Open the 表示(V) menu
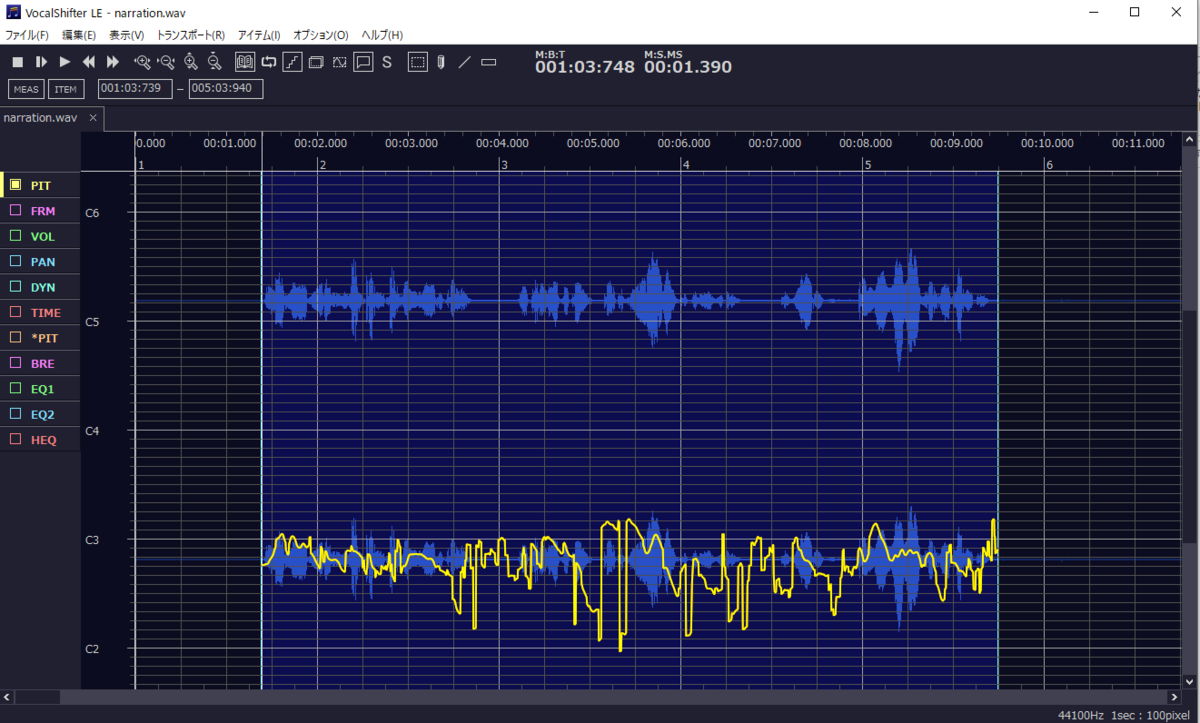 pos(127,35)
